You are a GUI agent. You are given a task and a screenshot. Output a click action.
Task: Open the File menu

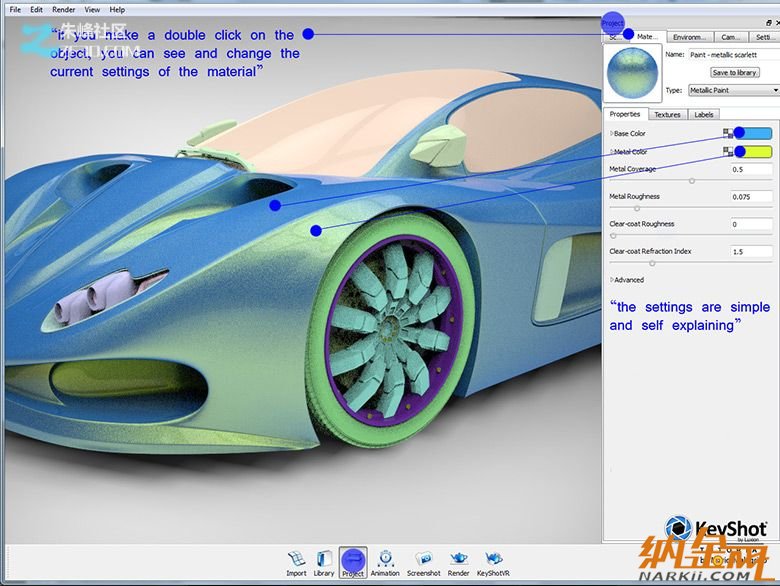click(15, 10)
